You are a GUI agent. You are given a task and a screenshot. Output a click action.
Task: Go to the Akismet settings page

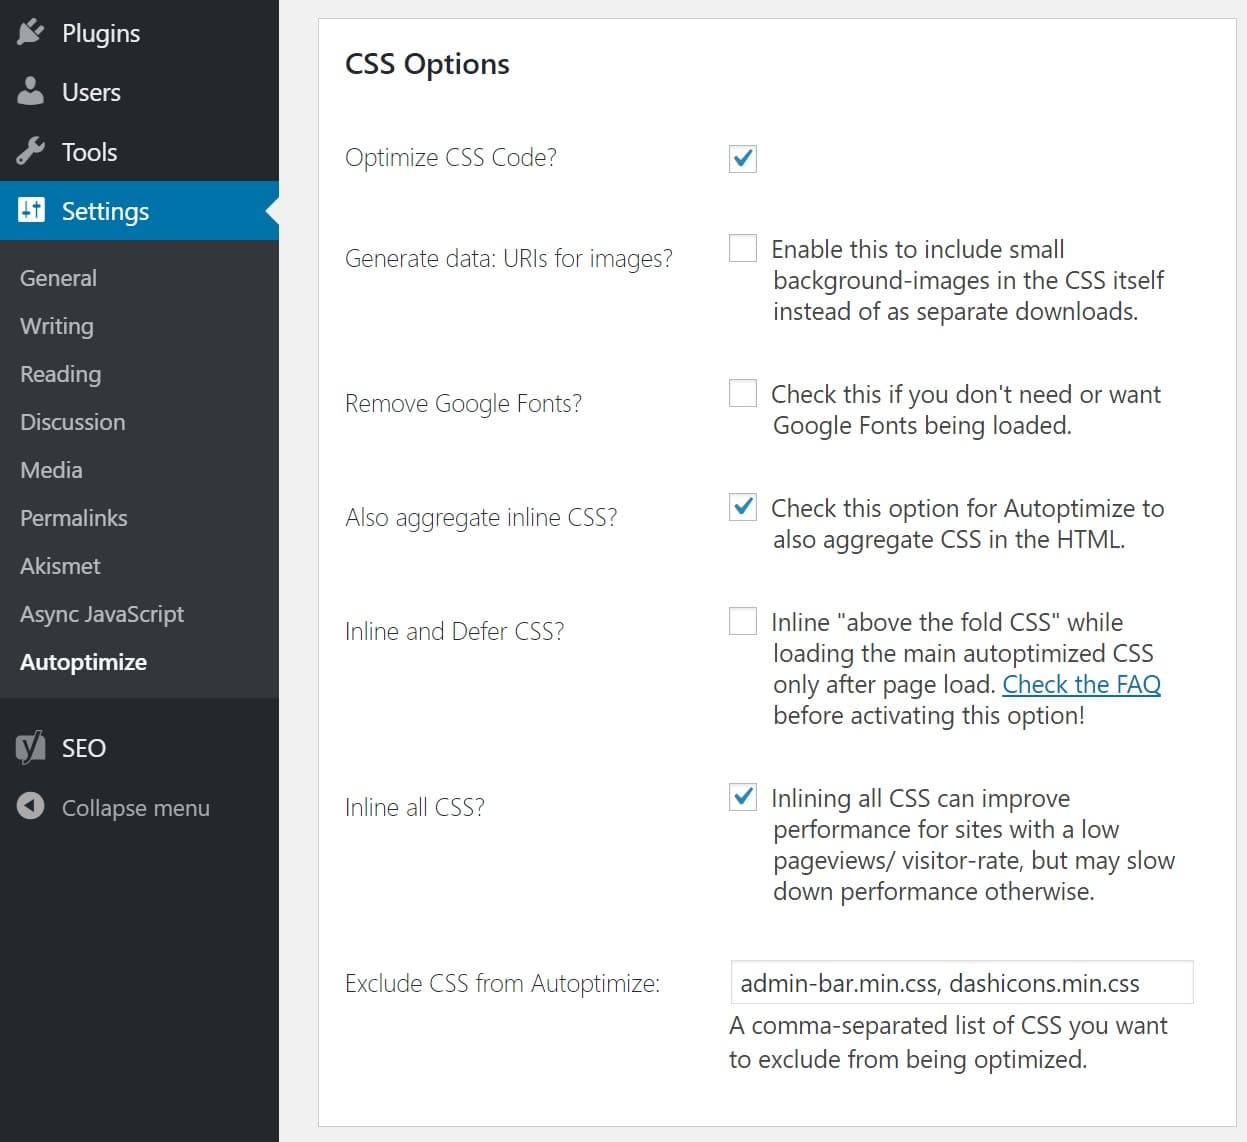coord(59,566)
